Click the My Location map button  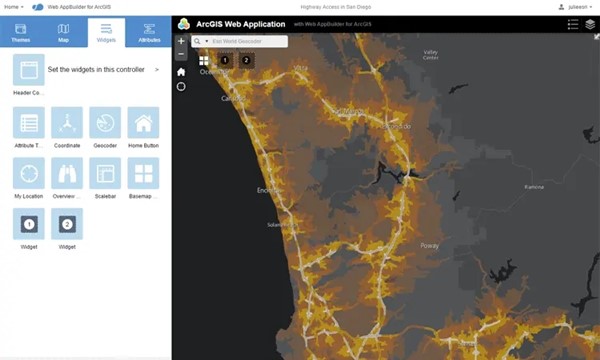coord(181,87)
